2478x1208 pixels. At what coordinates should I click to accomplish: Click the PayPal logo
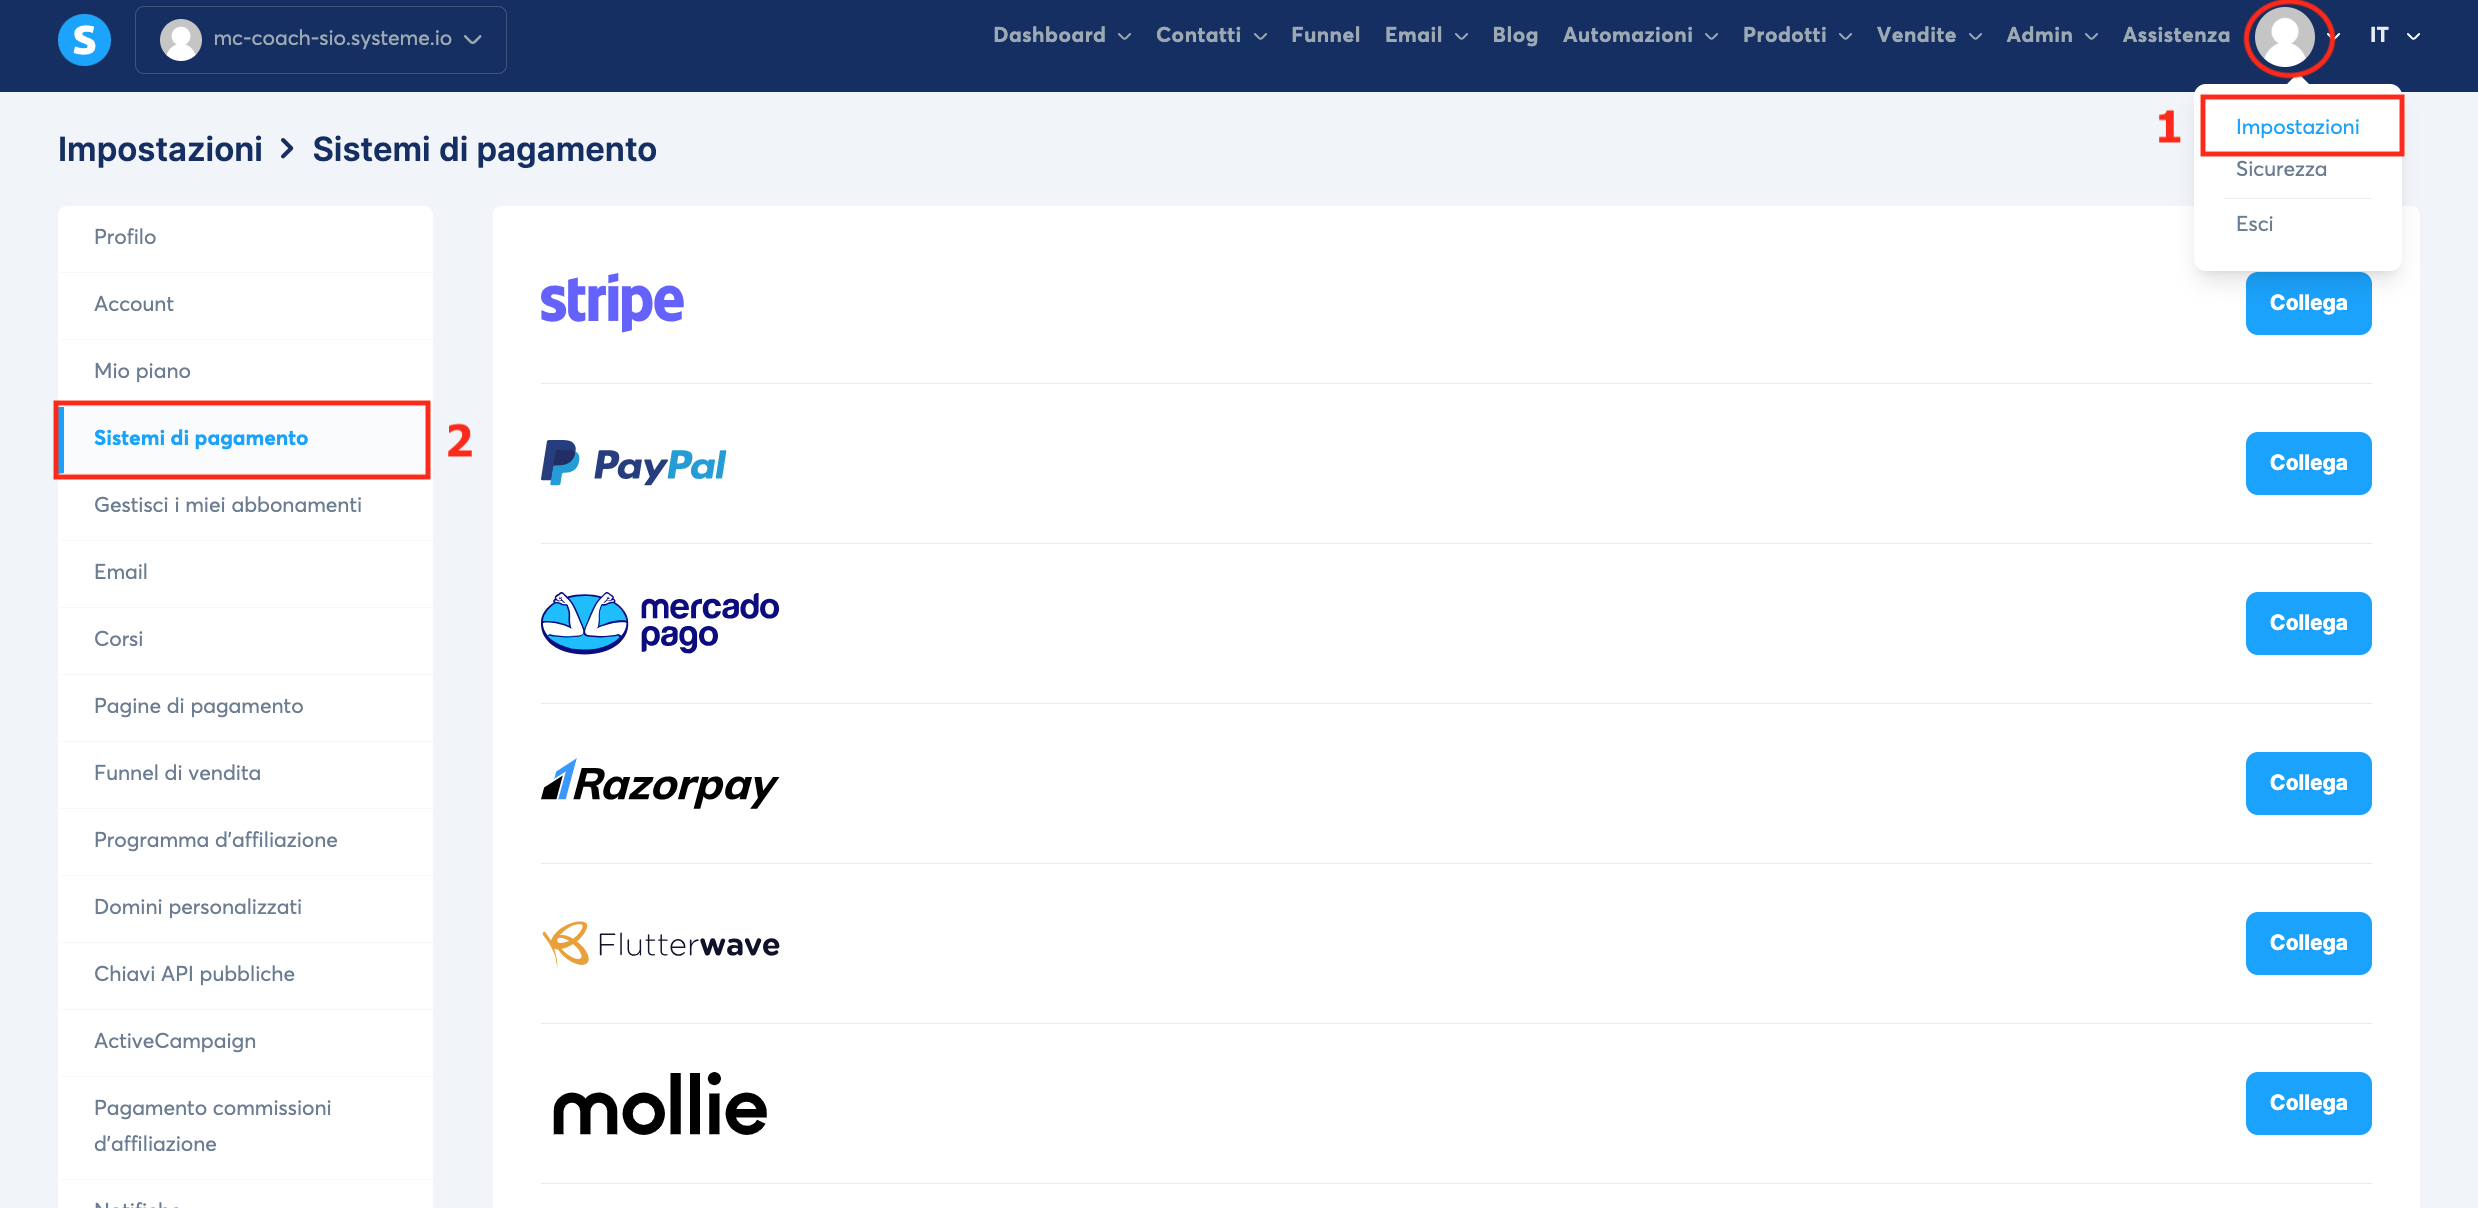634,463
